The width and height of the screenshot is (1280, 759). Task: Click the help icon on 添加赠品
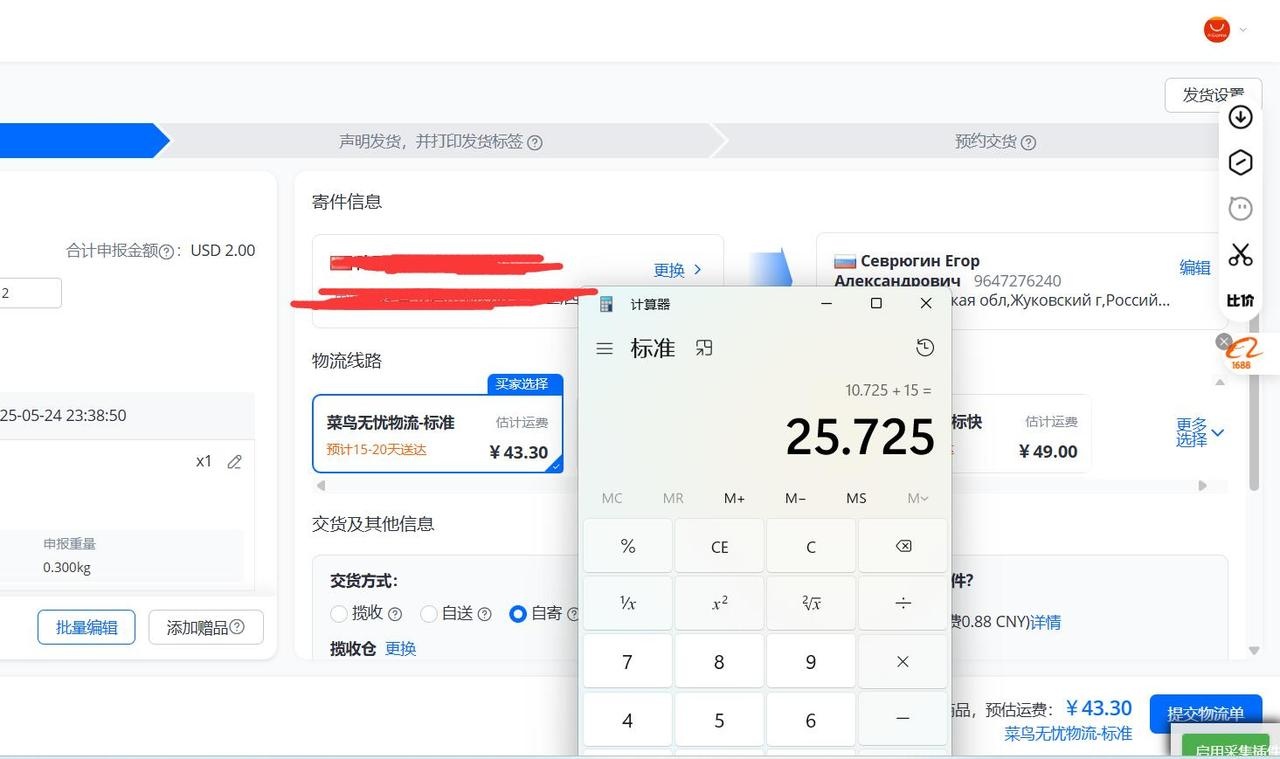237,627
